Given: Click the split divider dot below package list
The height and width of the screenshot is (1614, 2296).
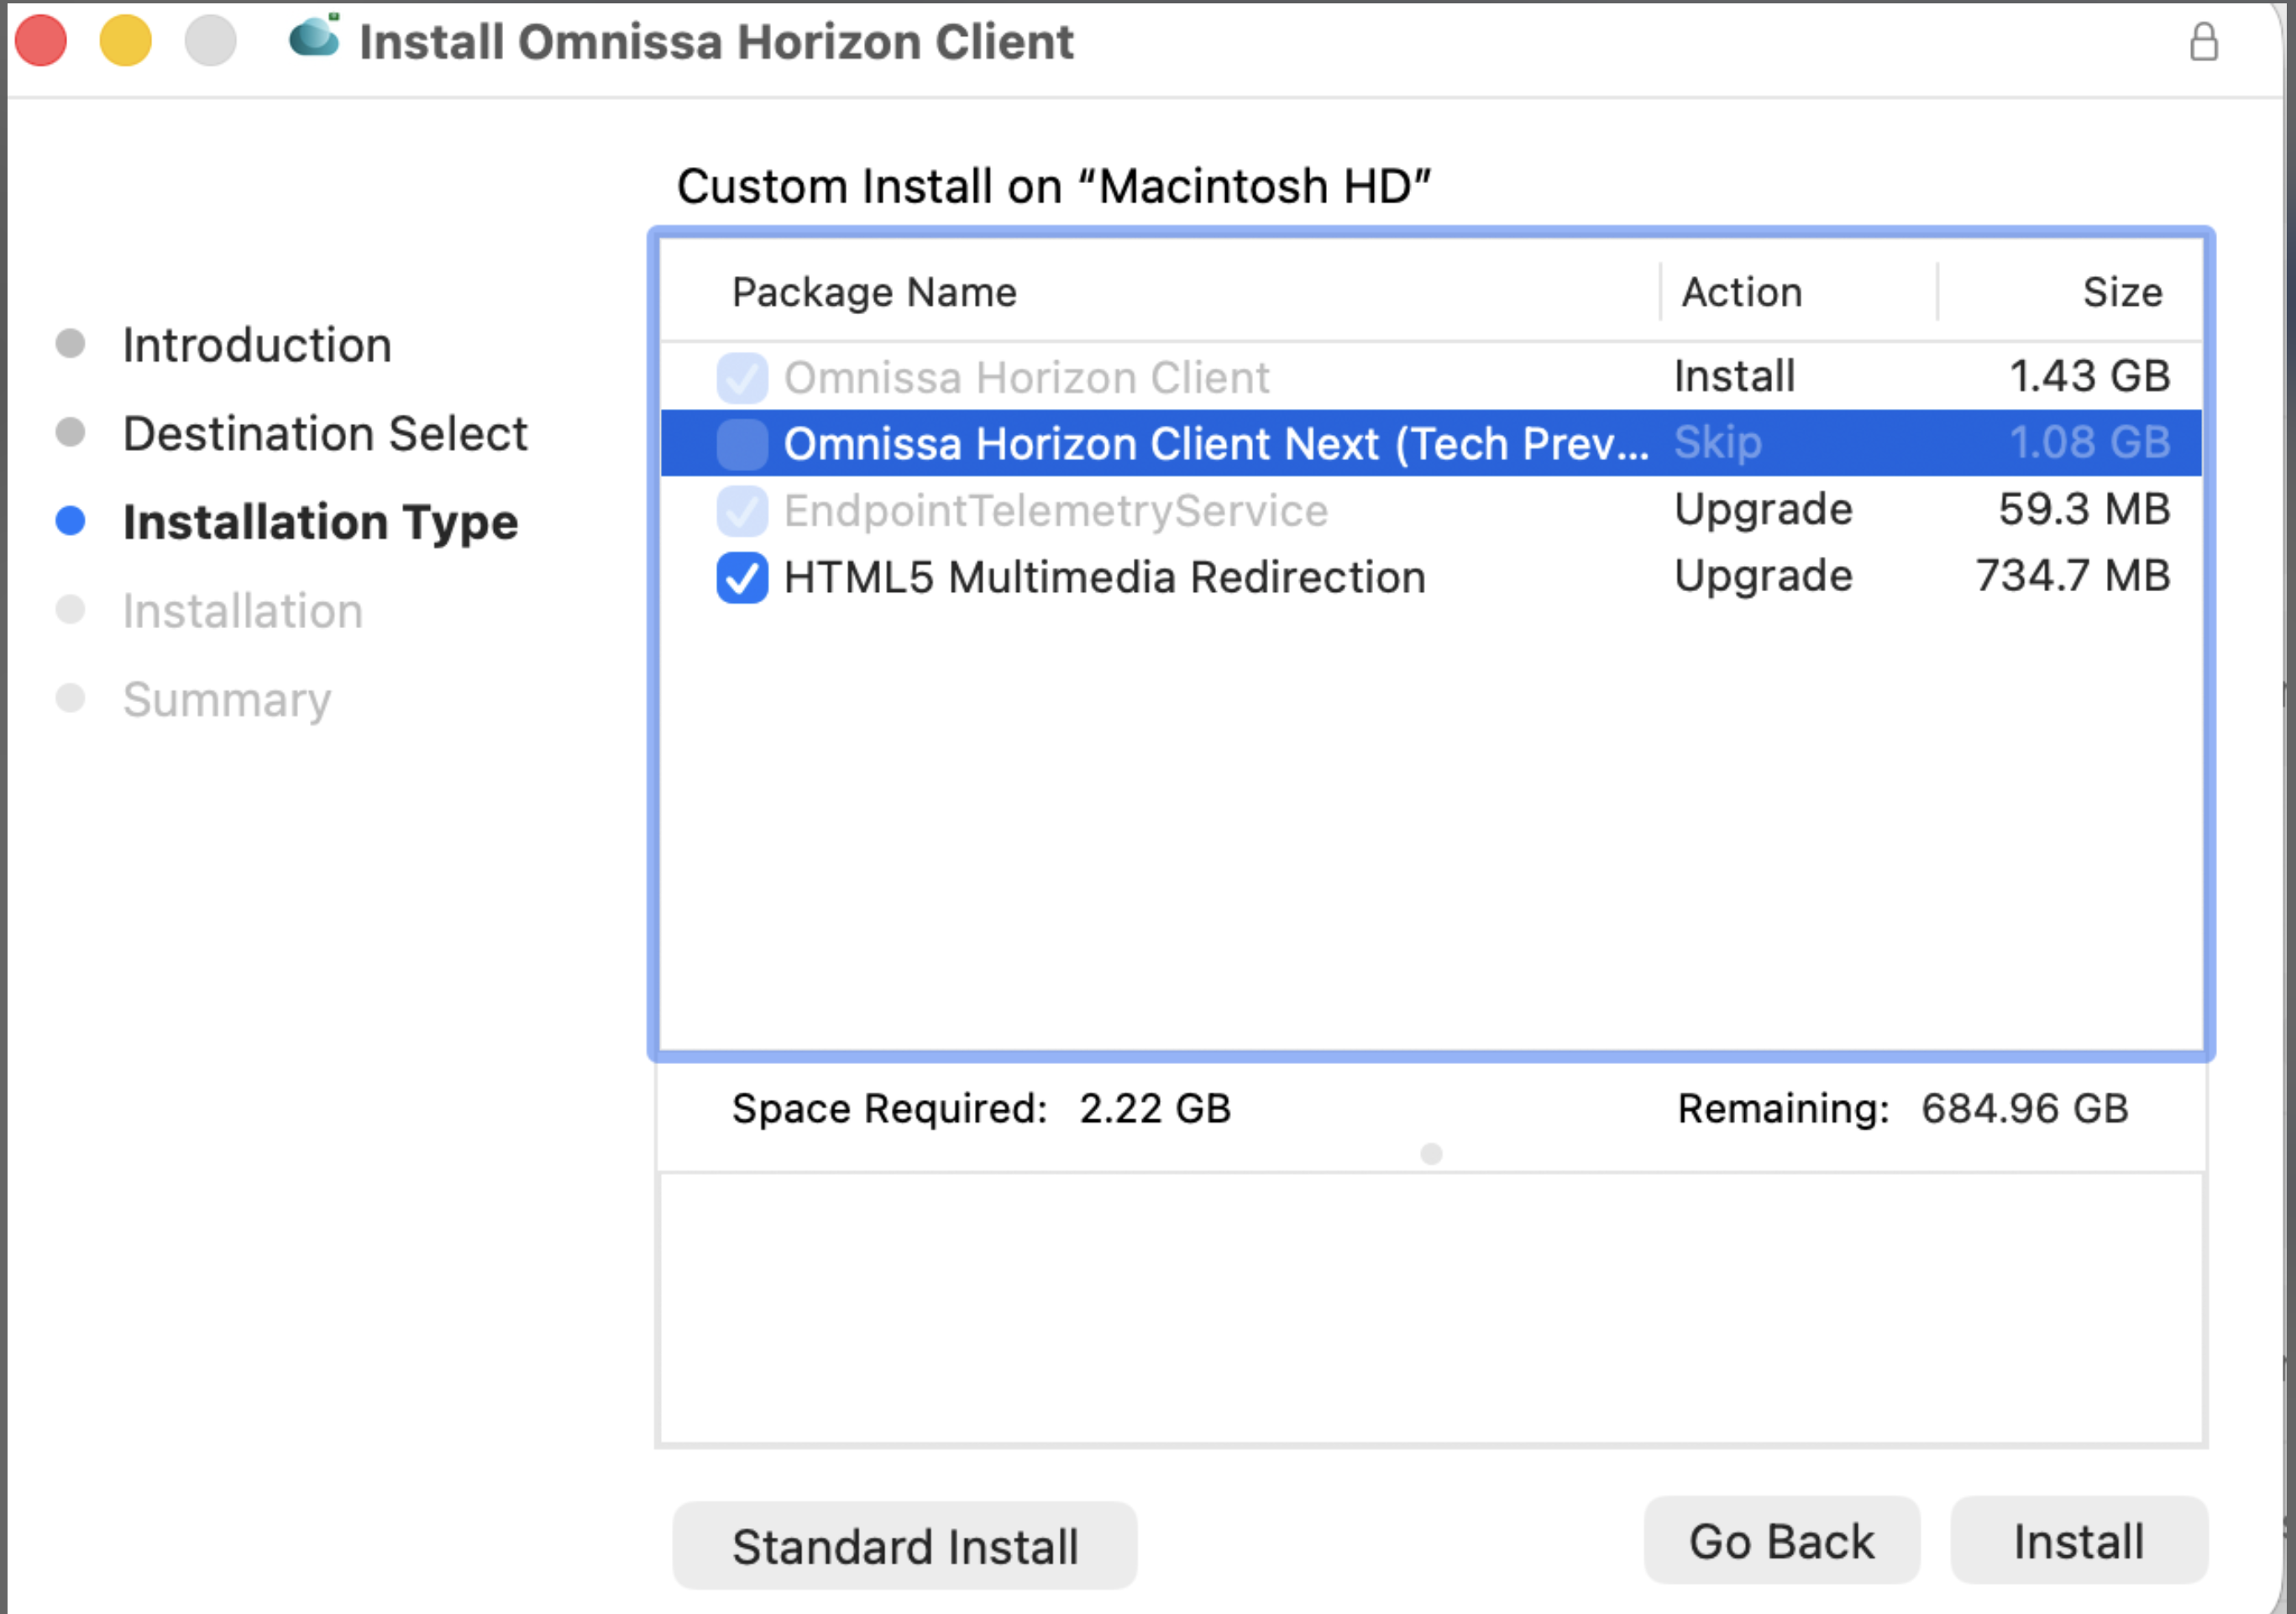Looking at the screenshot, I should [x=1431, y=1154].
